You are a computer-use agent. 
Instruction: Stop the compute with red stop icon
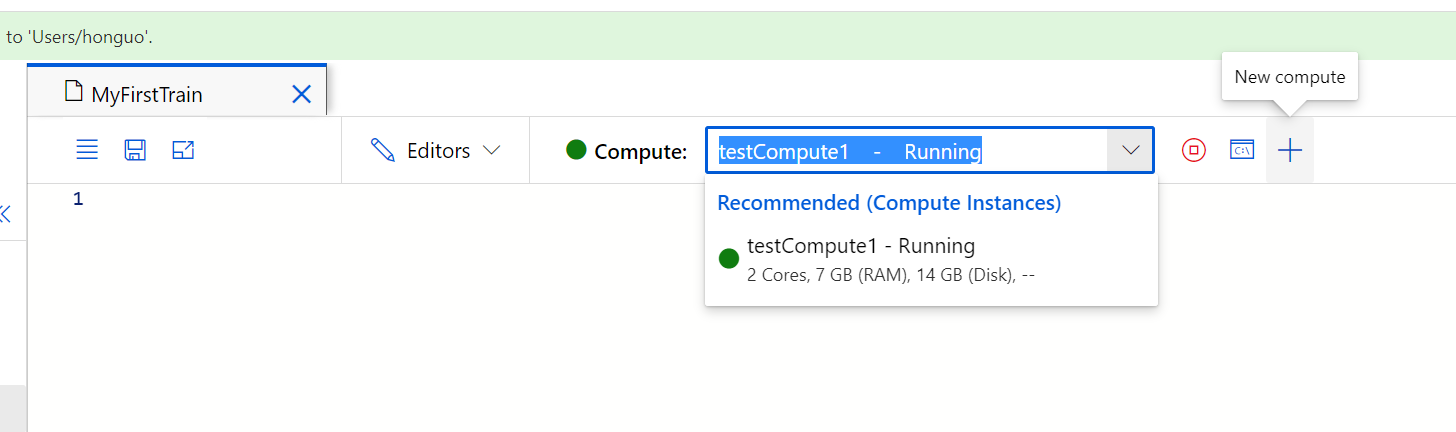pyautogui.click(x=1193, y=150)
